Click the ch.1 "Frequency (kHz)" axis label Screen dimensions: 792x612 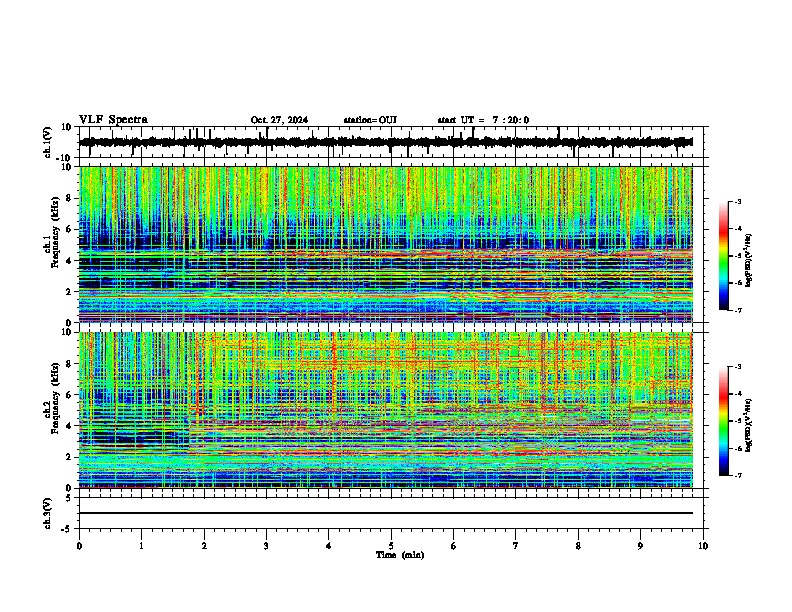[x=55, y=233]
